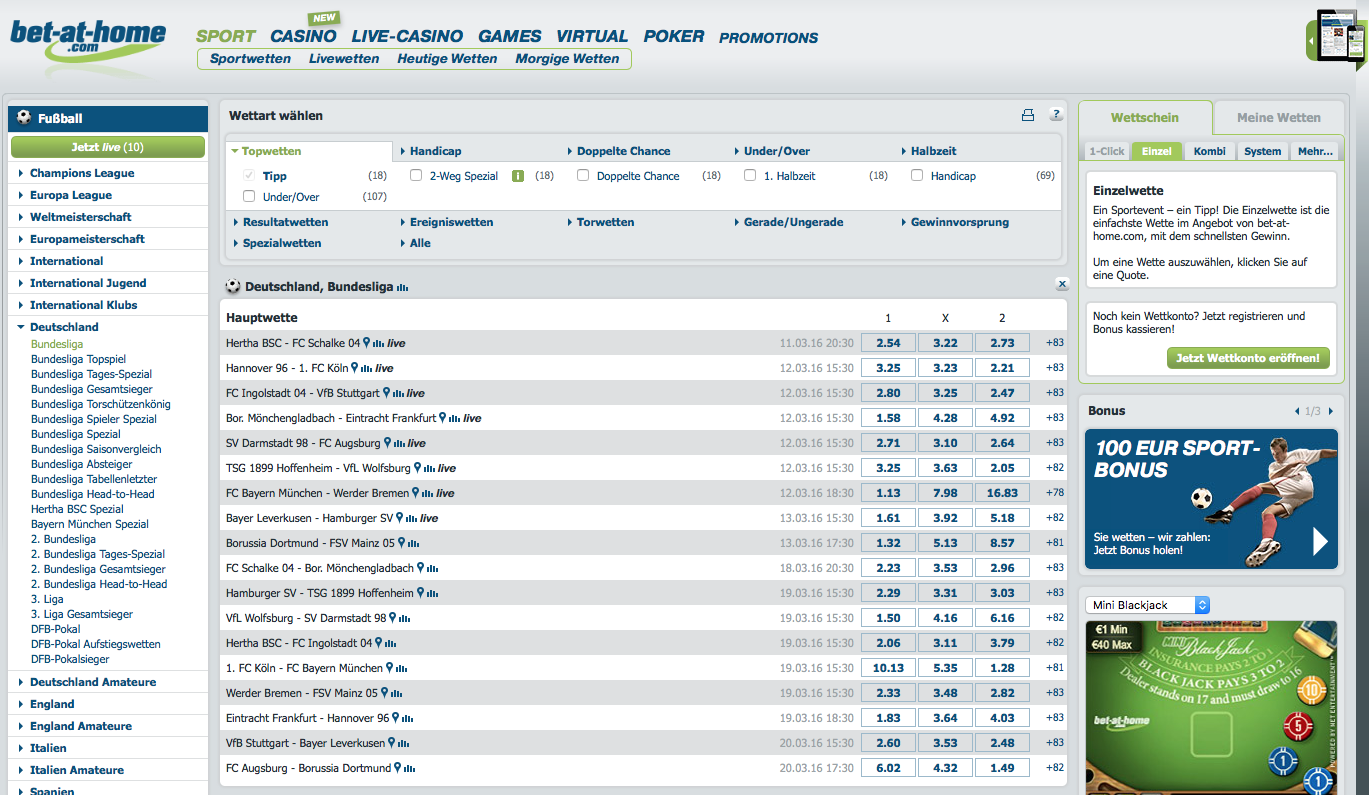Open statistics icon next to Deutschland, Bundesliga heading
Viewport: 1369px width, 795px height.
[x=402, y=288]
